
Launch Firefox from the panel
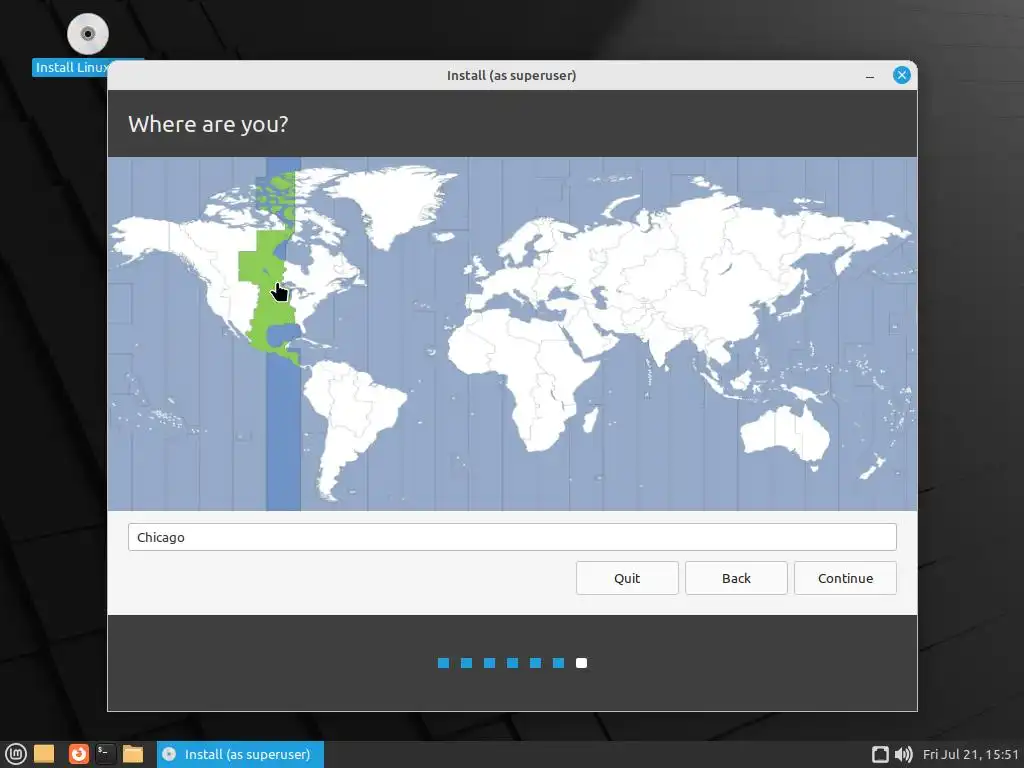point(79,754)
